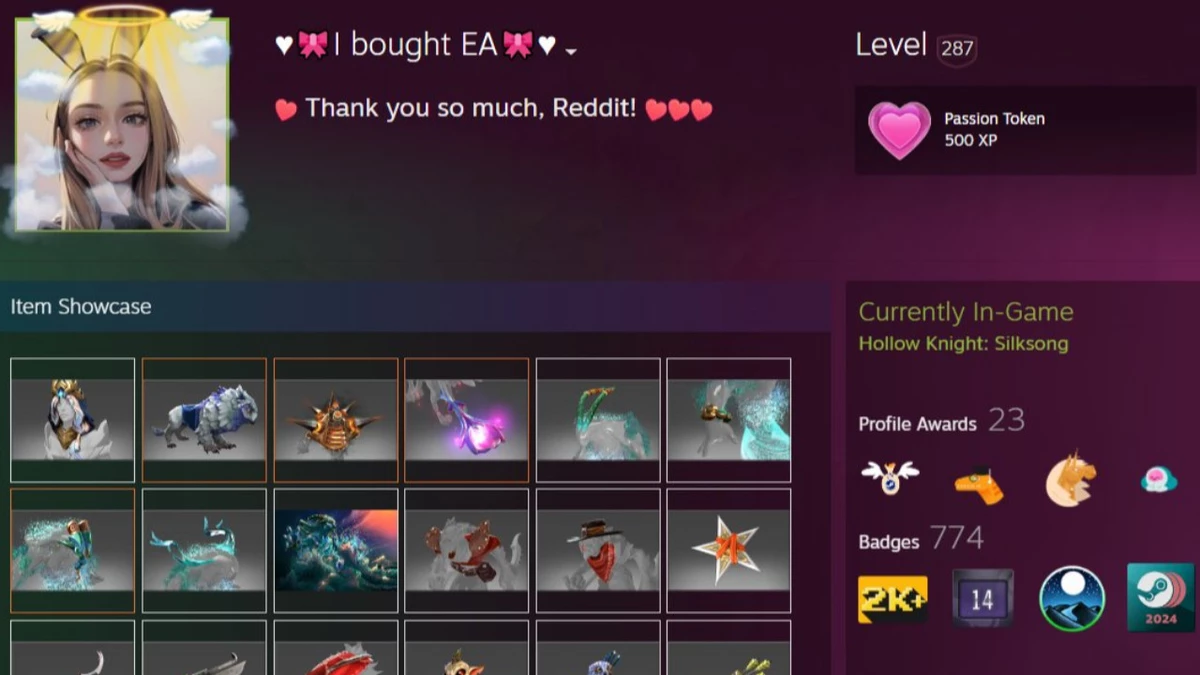Open the Level 287 badge
This screenshot has height=675, width=1200.
(957, 48)
